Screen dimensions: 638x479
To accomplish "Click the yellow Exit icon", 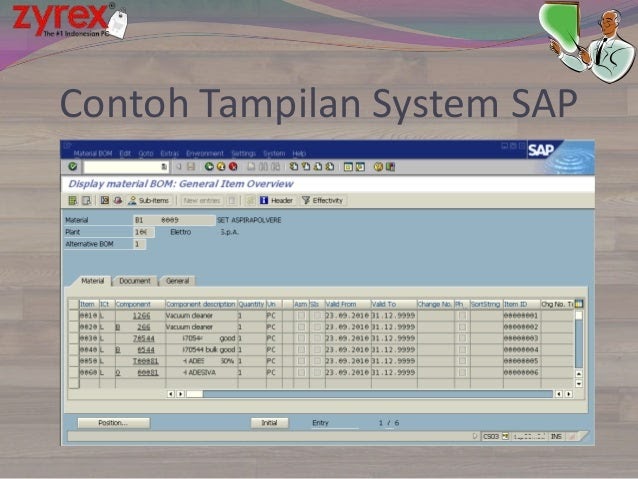I will (x=221, y=166).
